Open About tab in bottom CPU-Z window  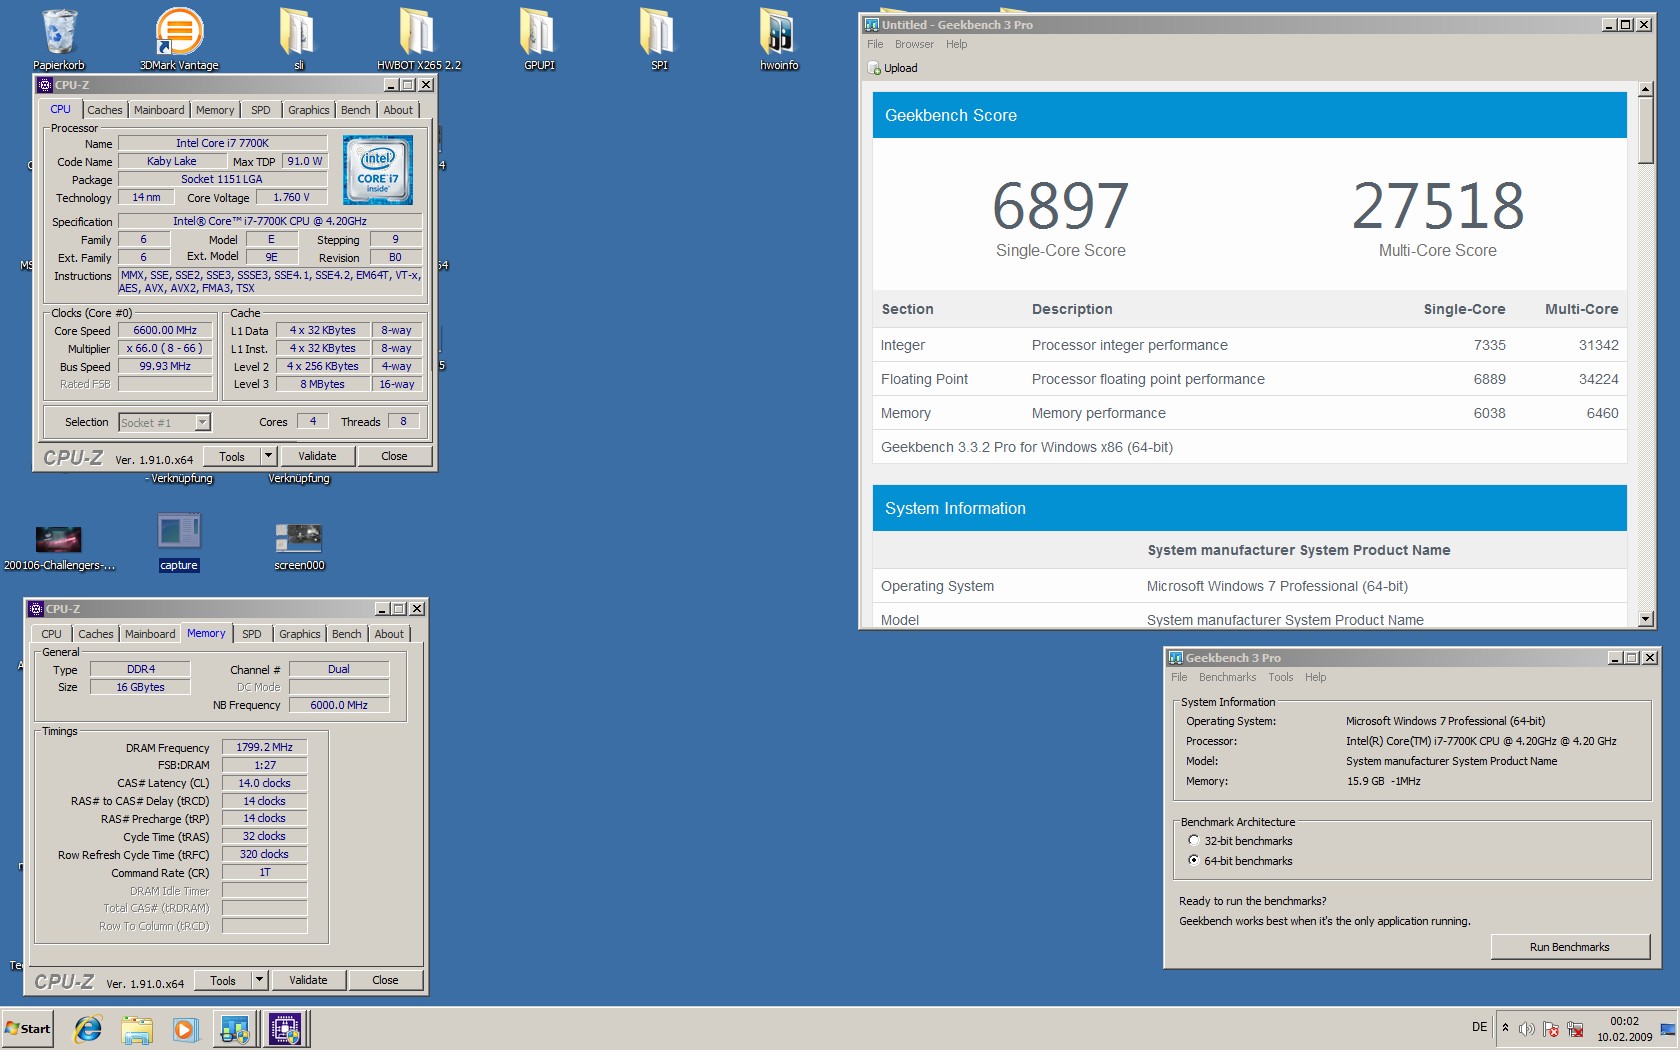(x=389, y=634)
